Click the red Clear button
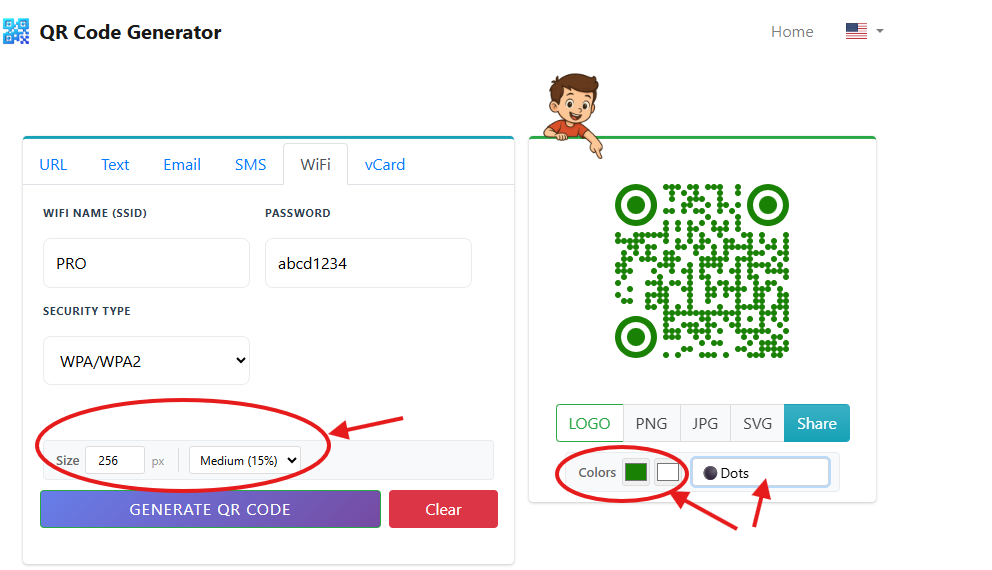Viewport: 992px width, 570px height. click(x=443, y=509)
